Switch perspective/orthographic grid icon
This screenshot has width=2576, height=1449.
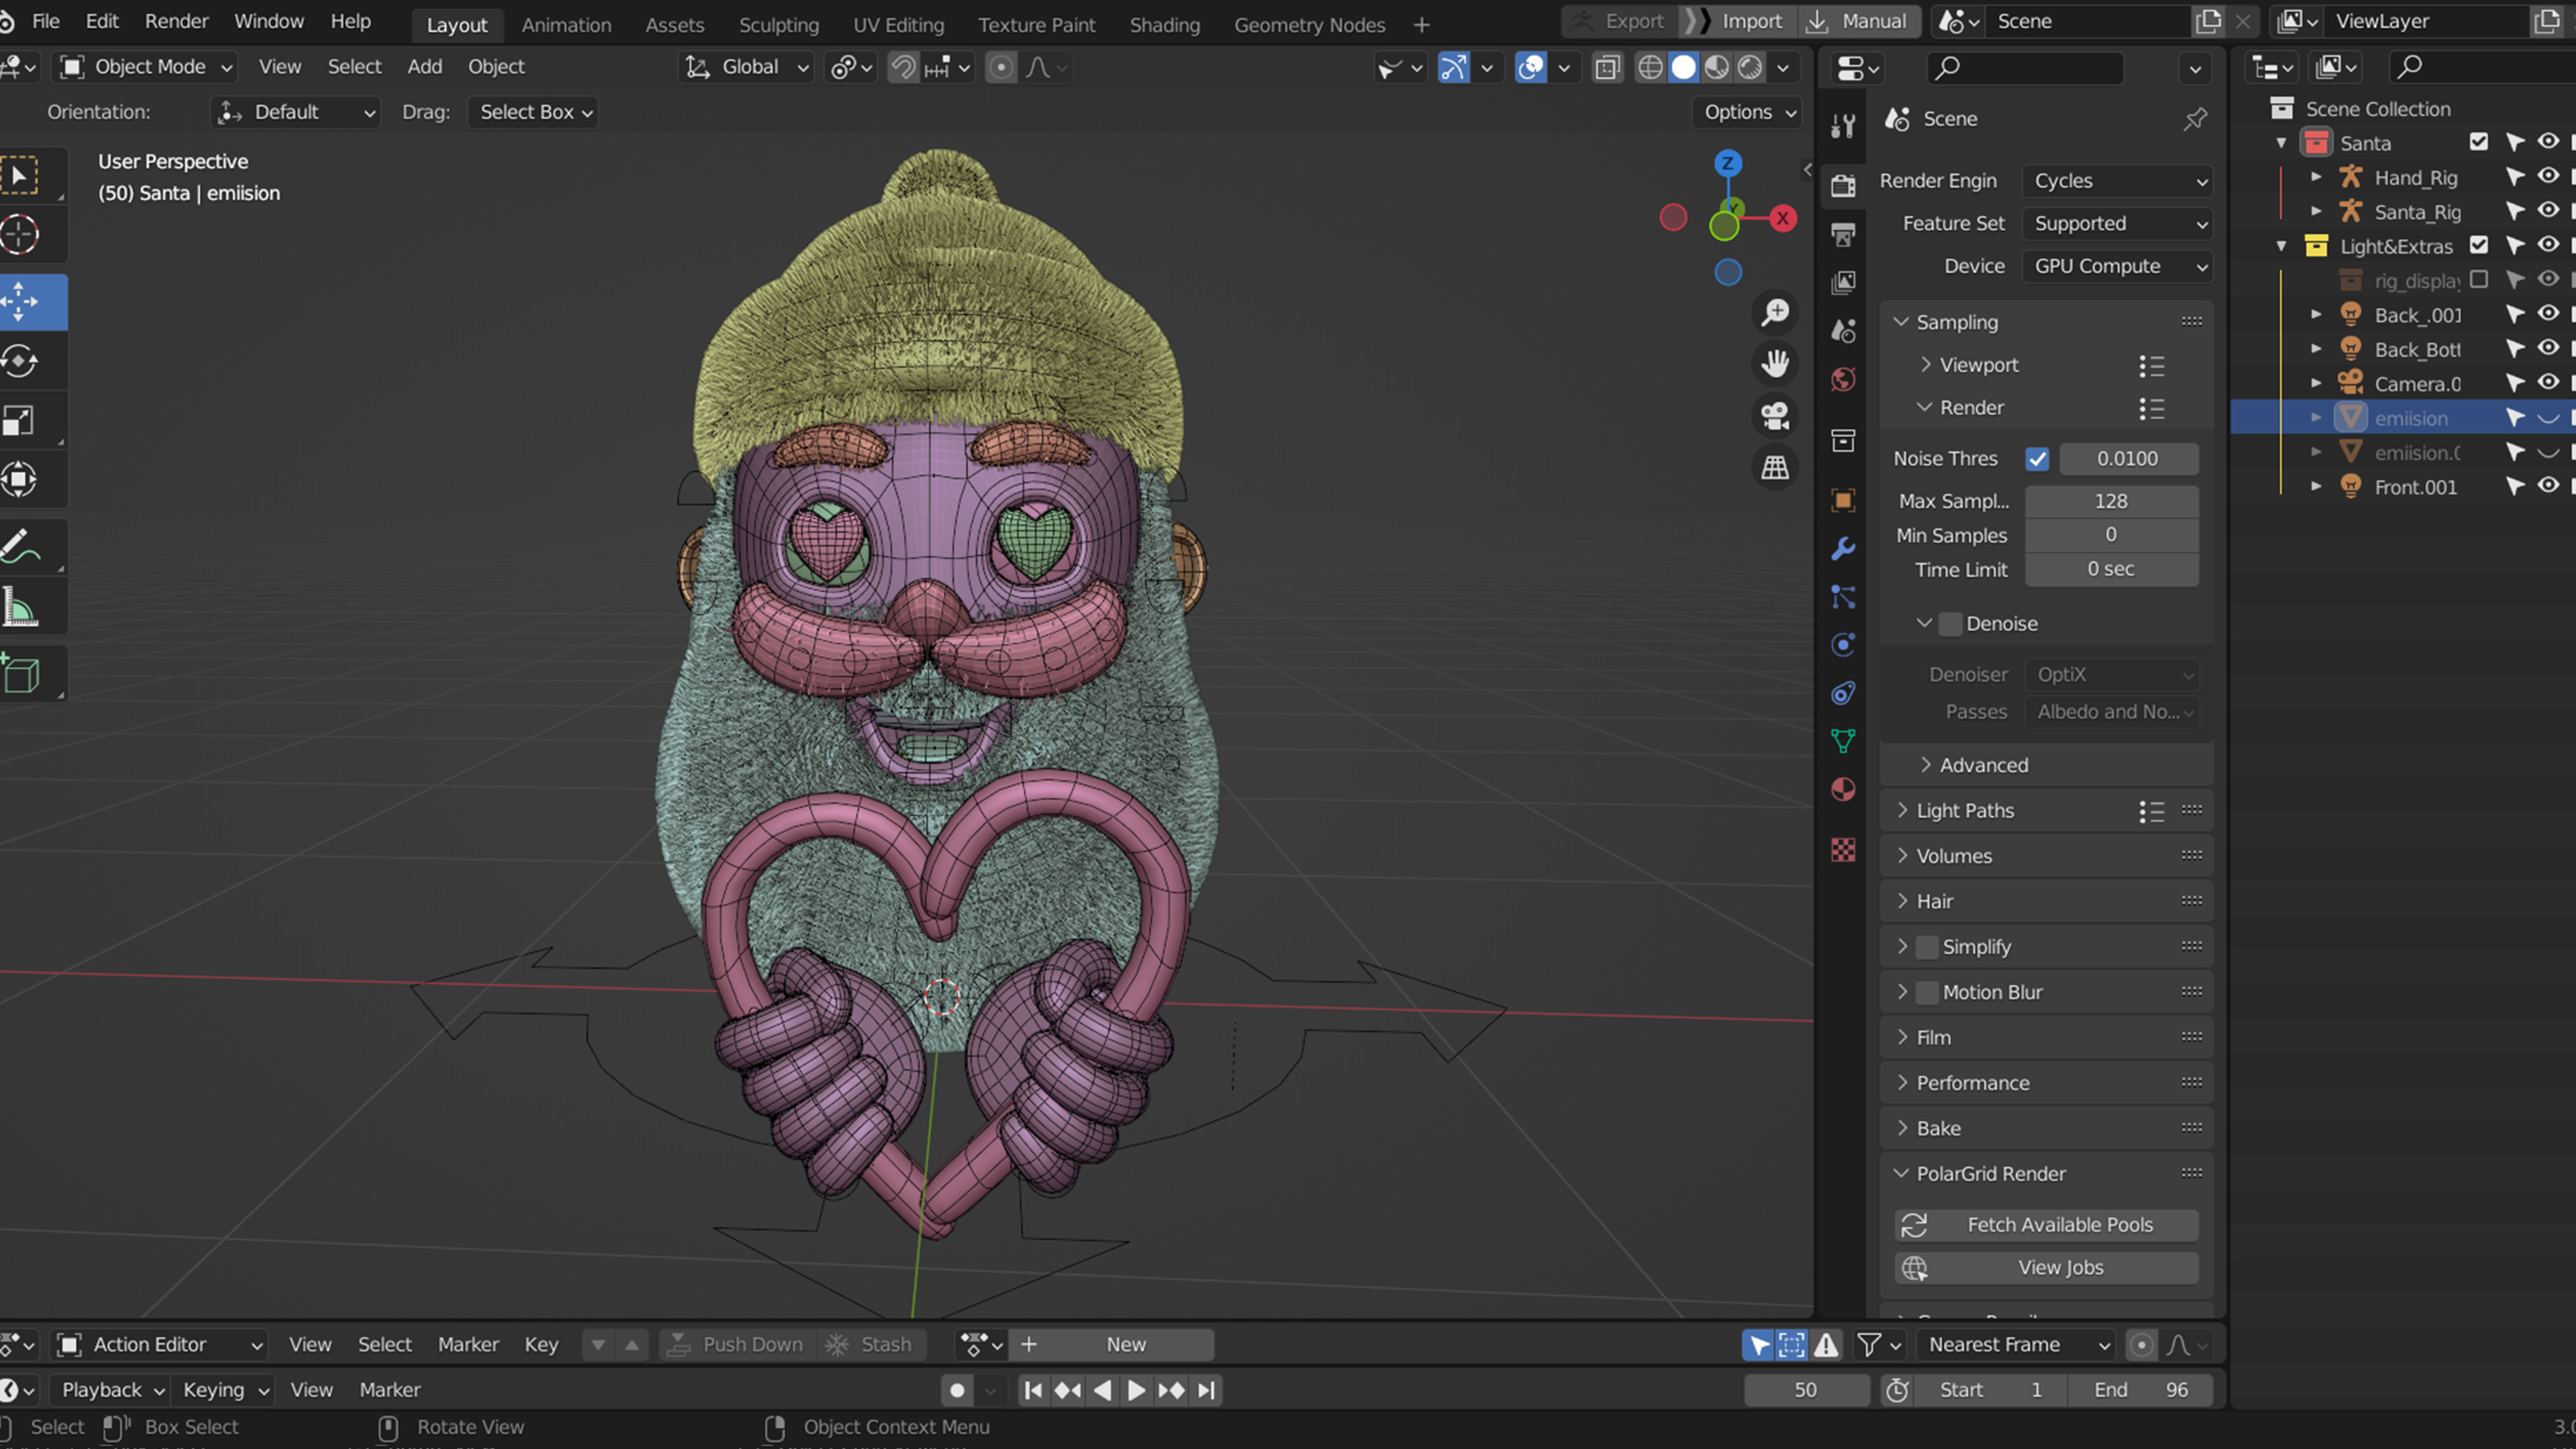(x=1775, y=467)
